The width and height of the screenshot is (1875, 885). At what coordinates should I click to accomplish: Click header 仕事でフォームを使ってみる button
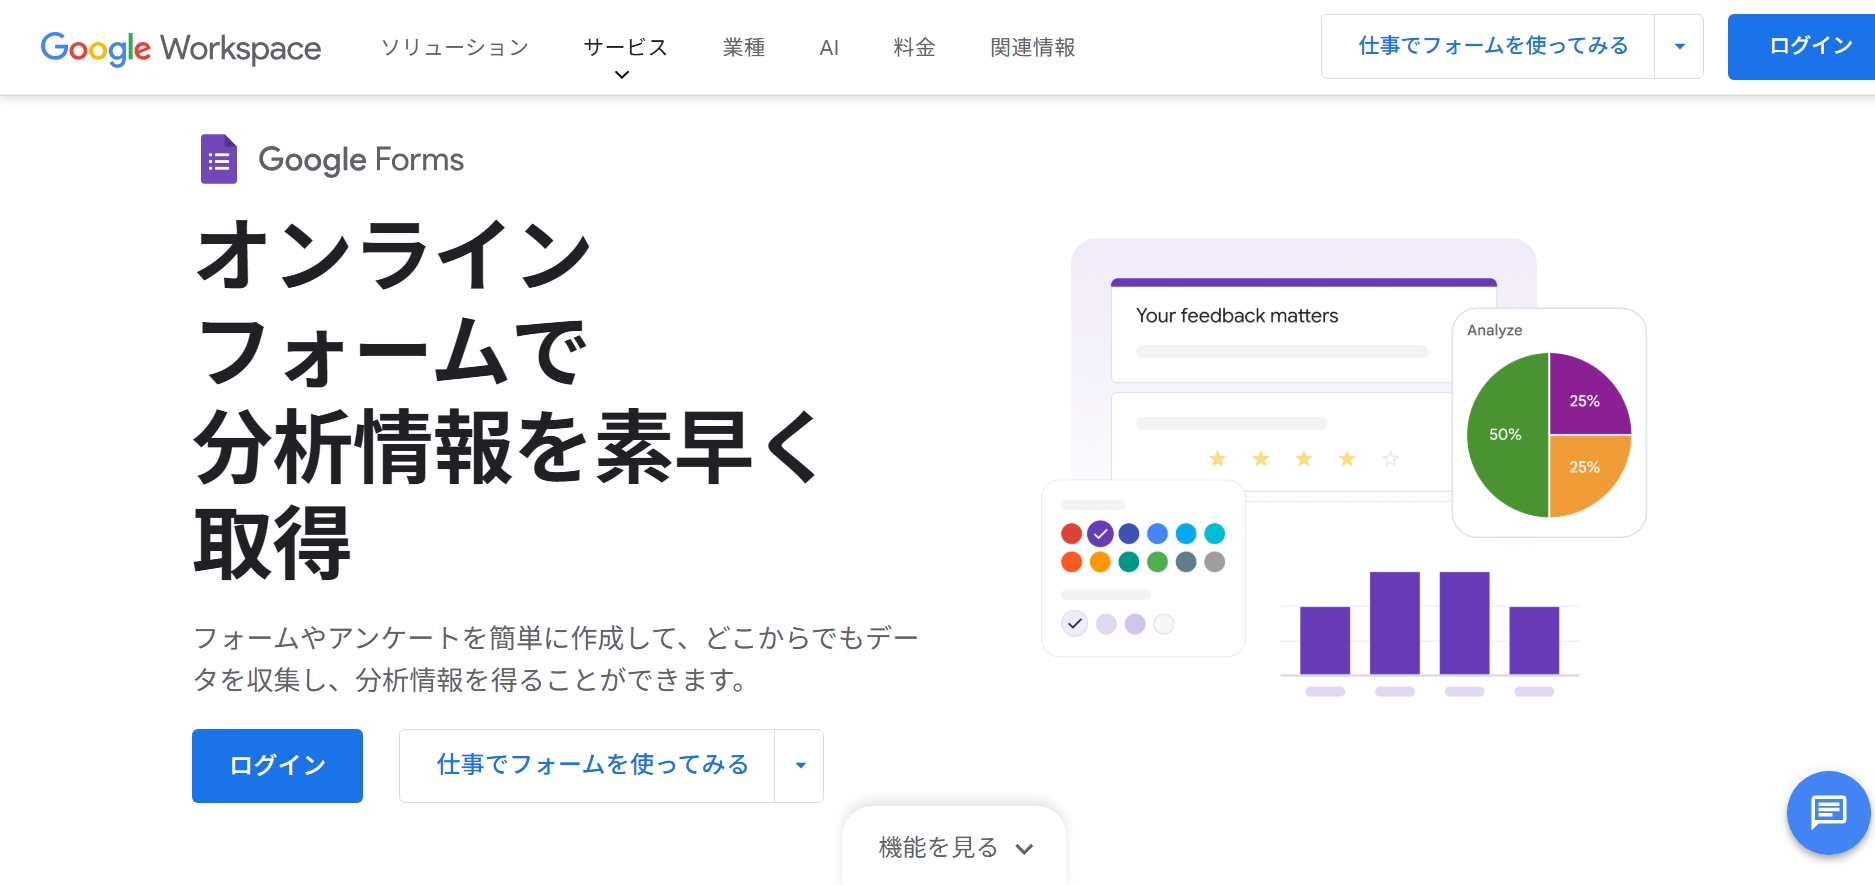pos(1488,46)
